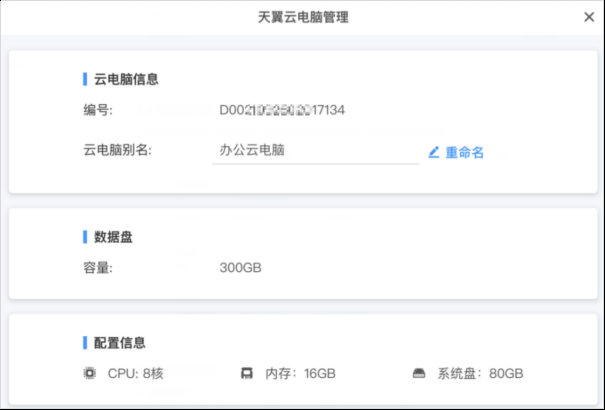Click the pencil rename icon
605x410 pixels.
[x=434, y=152]
